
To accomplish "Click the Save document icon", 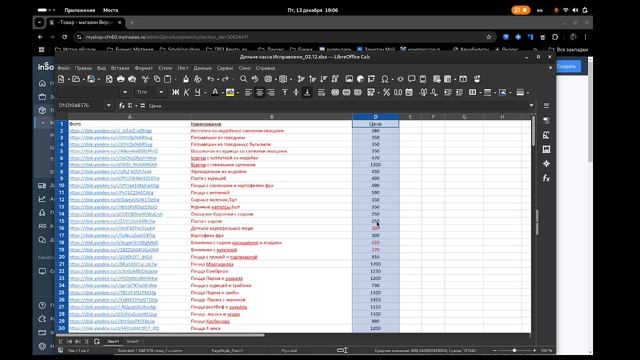I will click(x=91, y=79).
